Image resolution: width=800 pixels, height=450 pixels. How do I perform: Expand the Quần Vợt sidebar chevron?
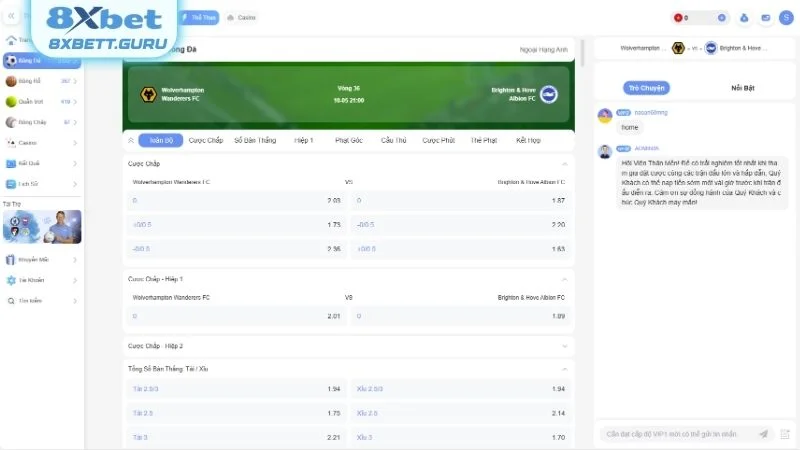pyautogui.click(x=75, y=102)
